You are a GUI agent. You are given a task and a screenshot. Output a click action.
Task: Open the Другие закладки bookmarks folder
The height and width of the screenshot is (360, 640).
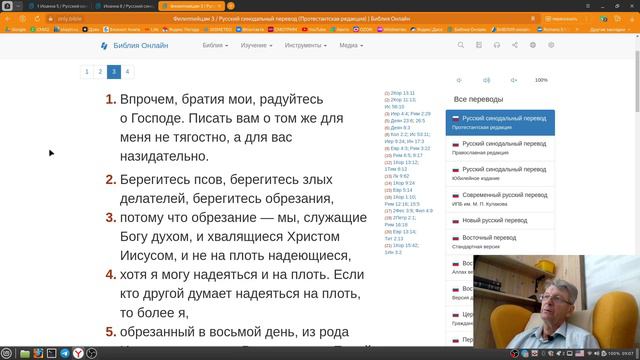610,29
